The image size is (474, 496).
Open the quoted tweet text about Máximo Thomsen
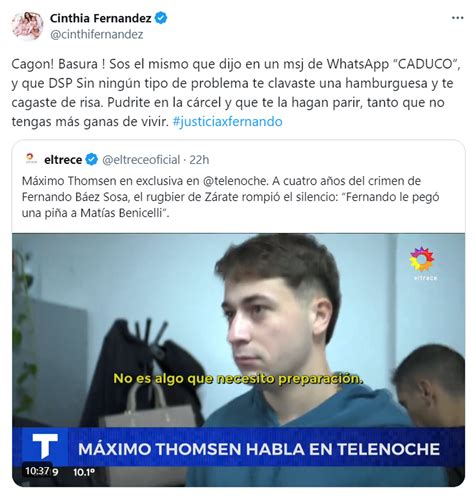(230, 197)
